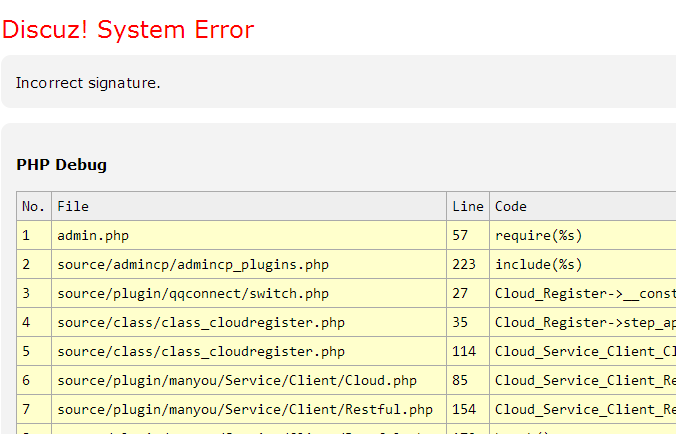
Task: Click line number 114 cell
Action: 468,351
